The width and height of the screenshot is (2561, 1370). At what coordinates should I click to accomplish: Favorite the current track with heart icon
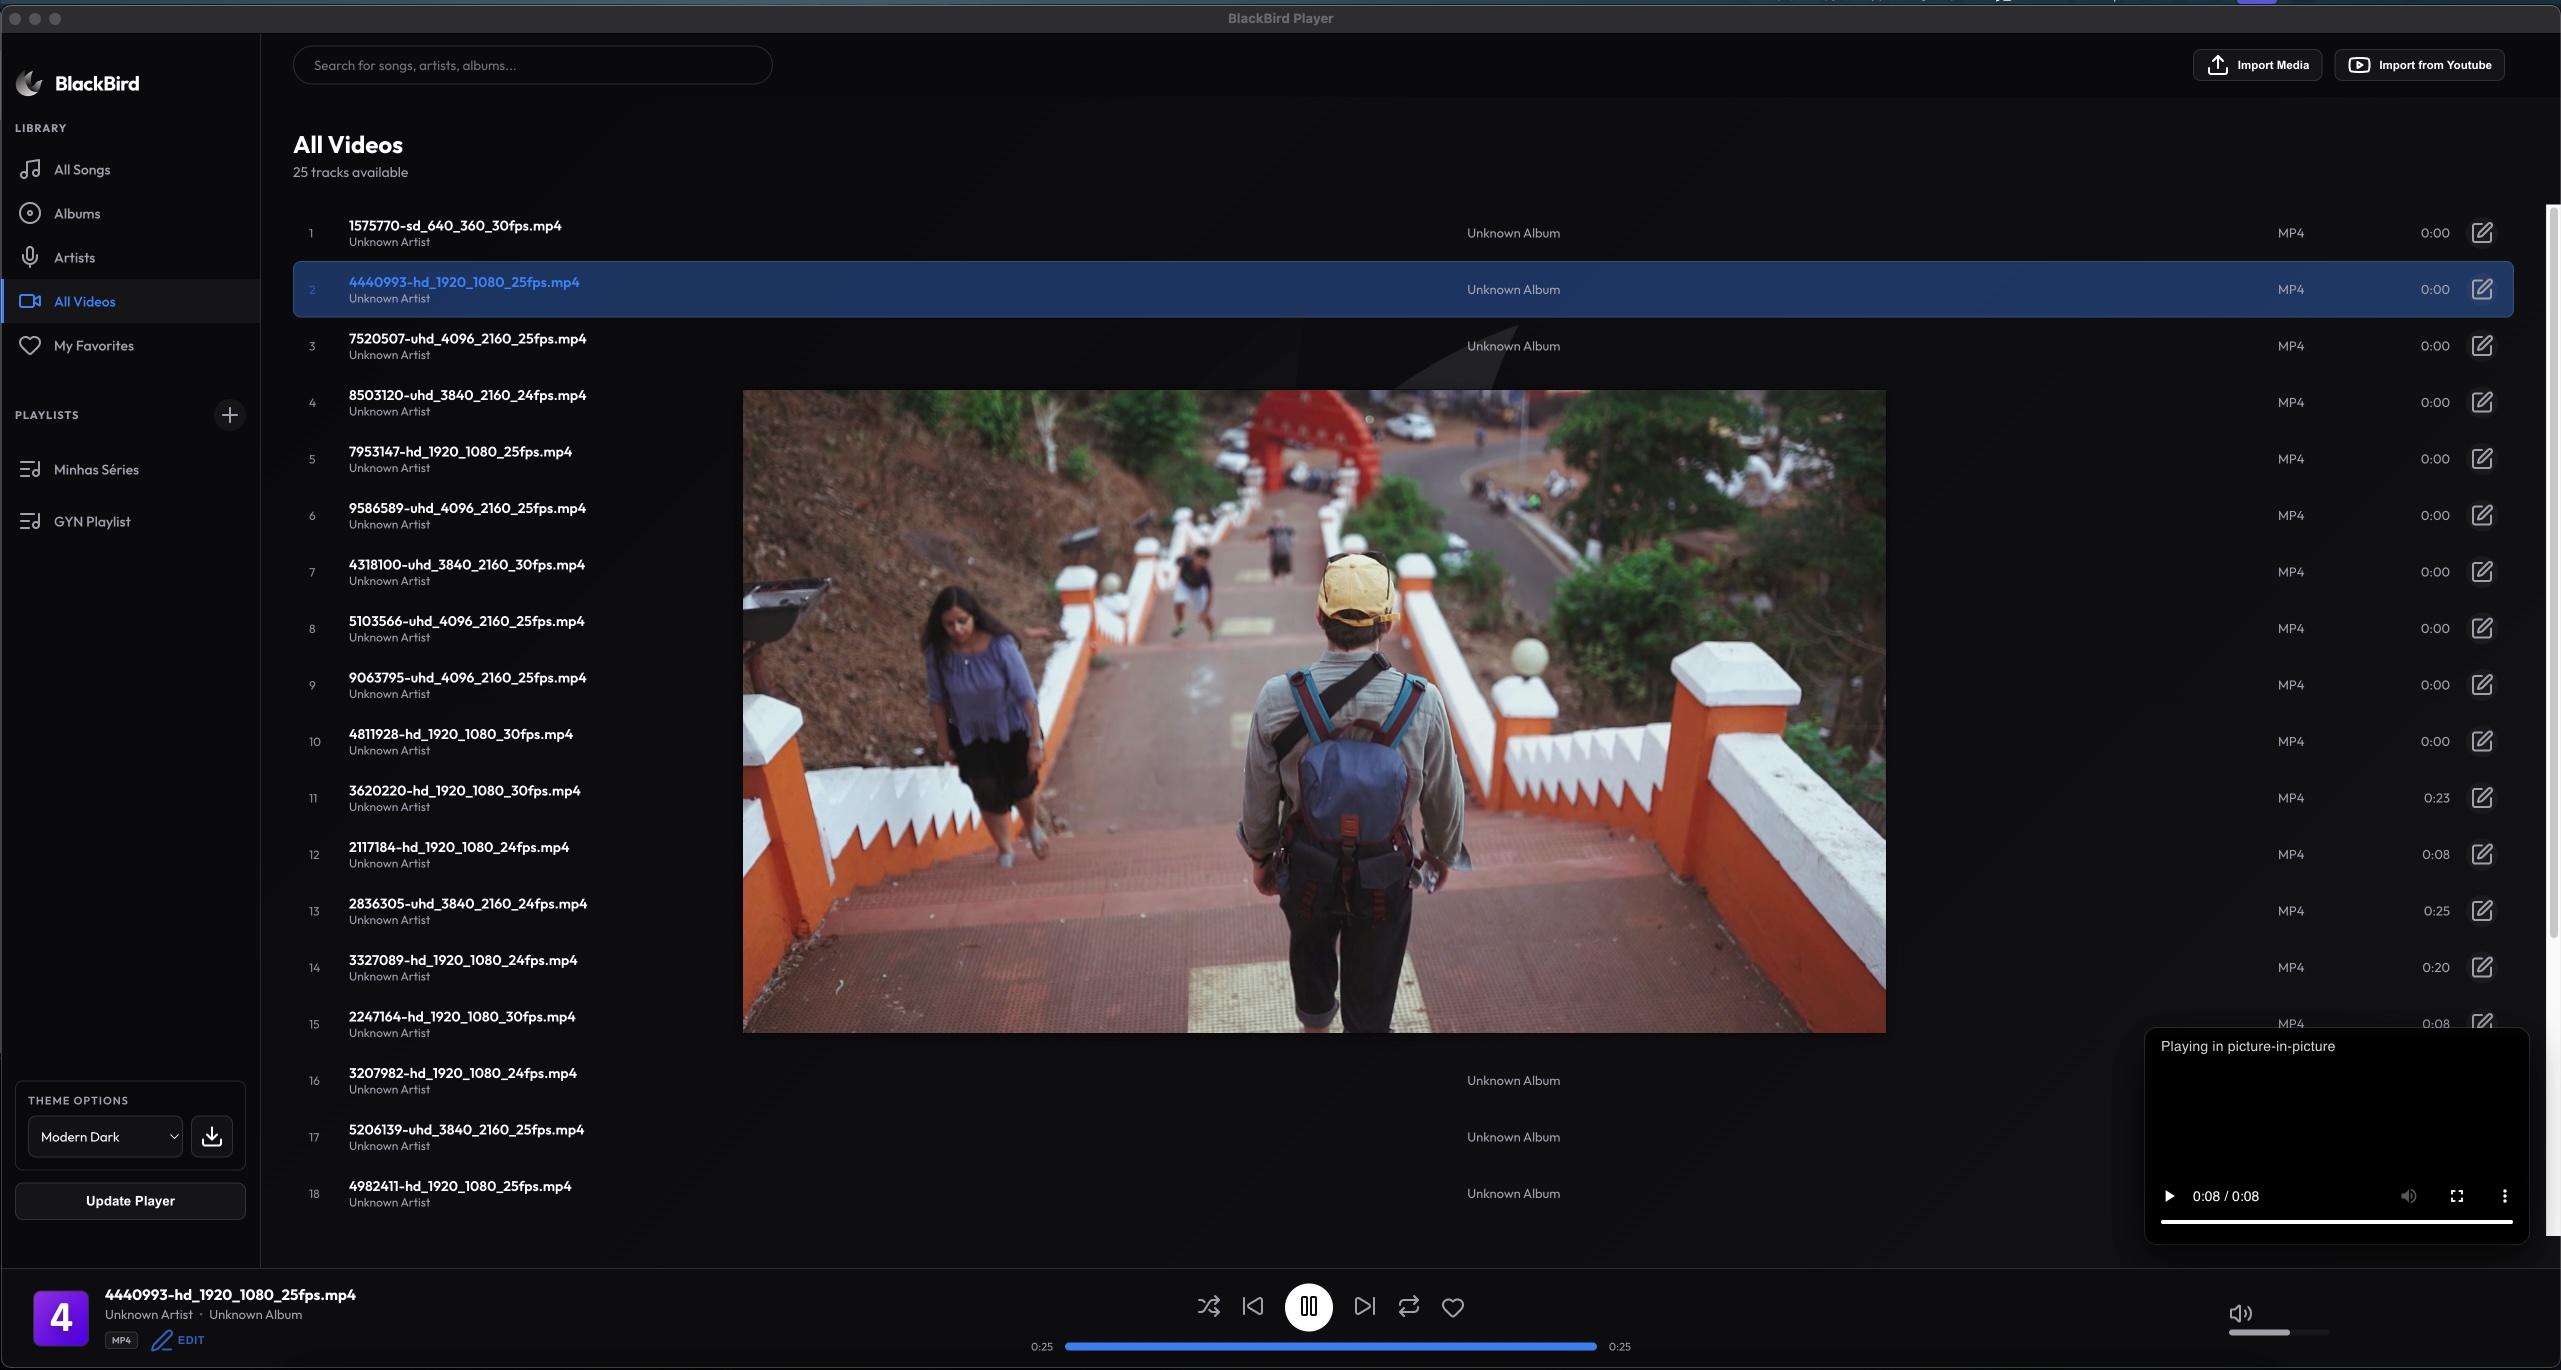click(1452, 1307)
